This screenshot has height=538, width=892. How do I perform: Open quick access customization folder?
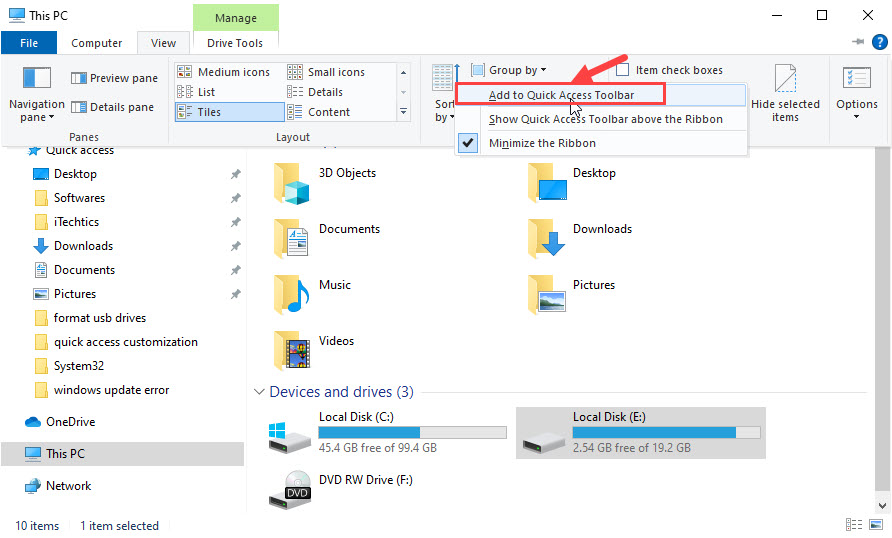[x=126, y=341]
